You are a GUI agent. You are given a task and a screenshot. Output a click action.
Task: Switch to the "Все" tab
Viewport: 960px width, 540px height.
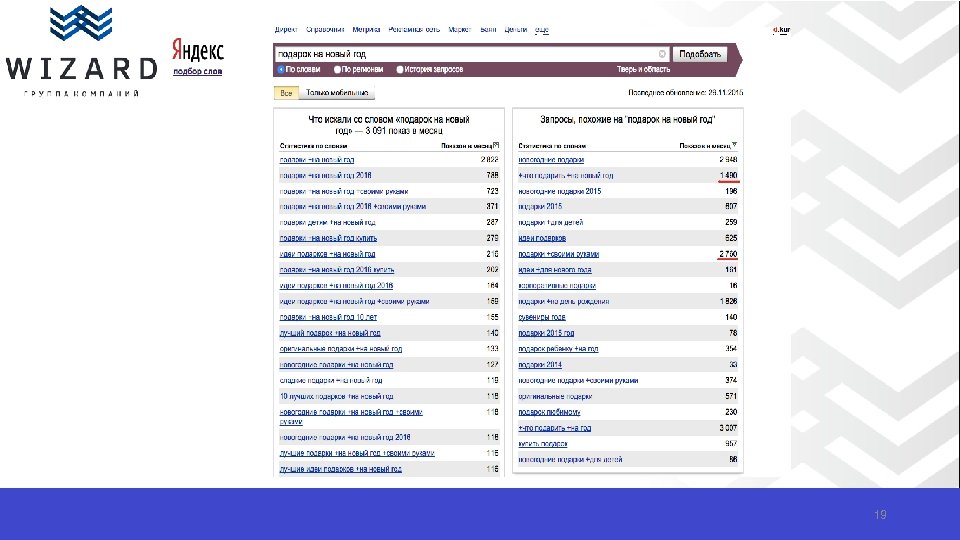pyautogui.click(x=287, y=93)
